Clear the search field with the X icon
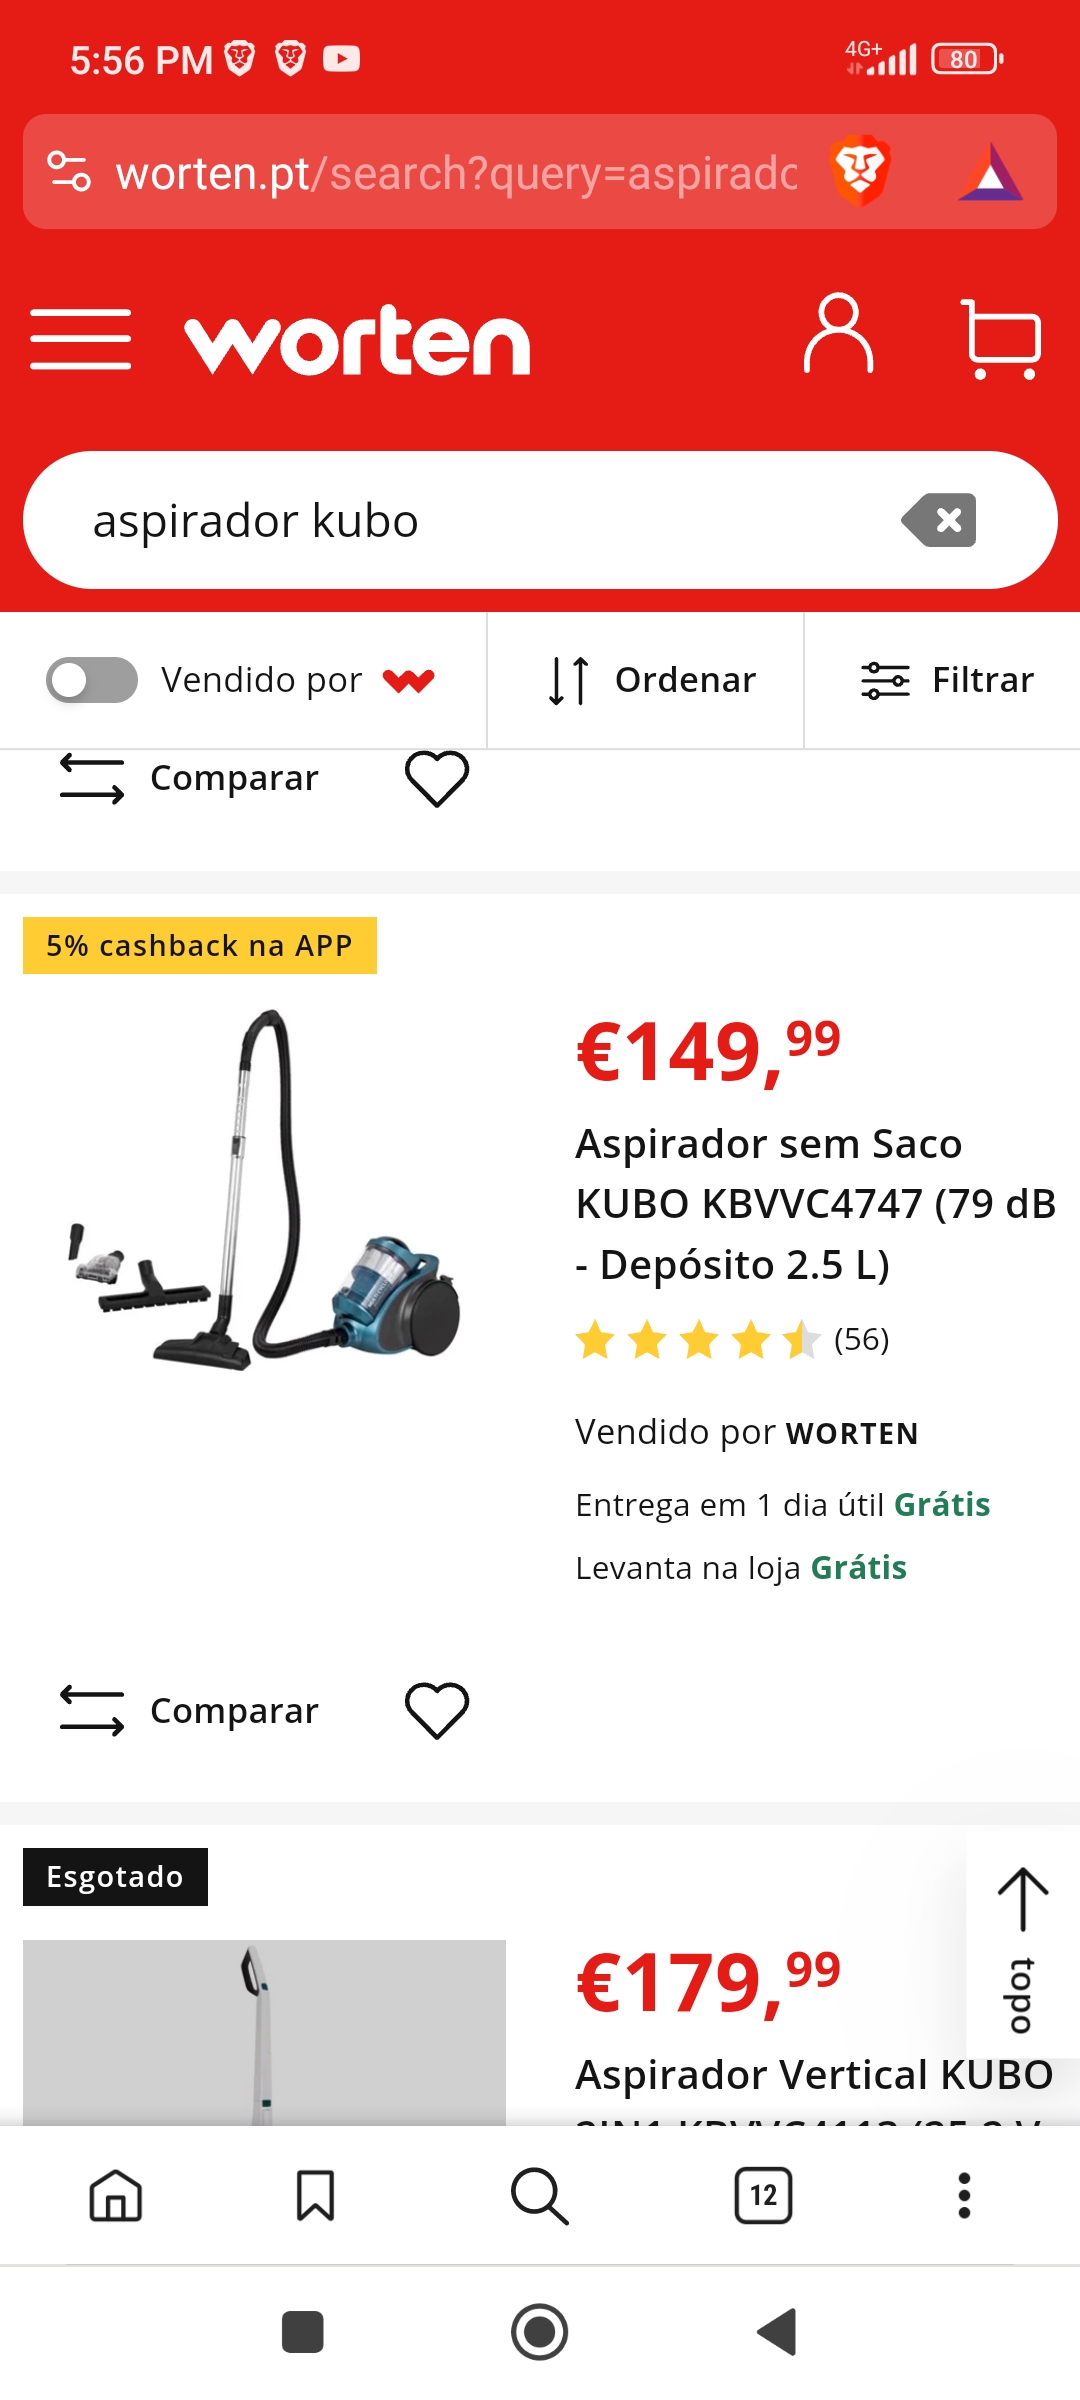 (939, 520)
